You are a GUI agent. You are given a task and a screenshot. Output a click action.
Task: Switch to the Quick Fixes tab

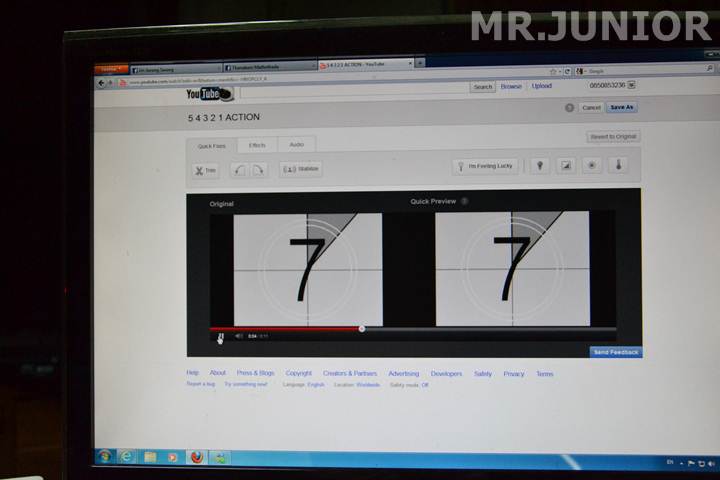212,146
